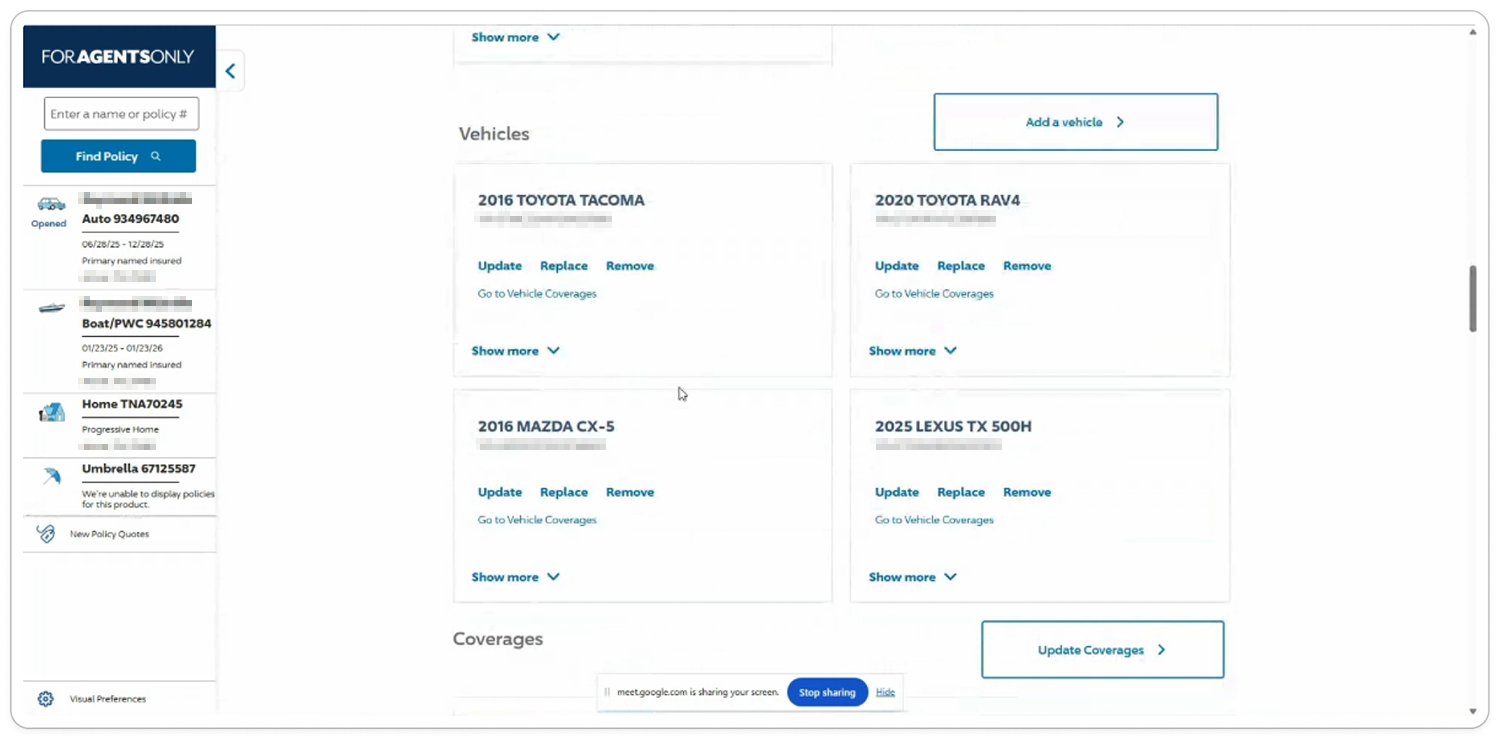Click the ForAgentsOnly logo
The height and width of the screenshot is (742, 1500).
coord(118,57)
